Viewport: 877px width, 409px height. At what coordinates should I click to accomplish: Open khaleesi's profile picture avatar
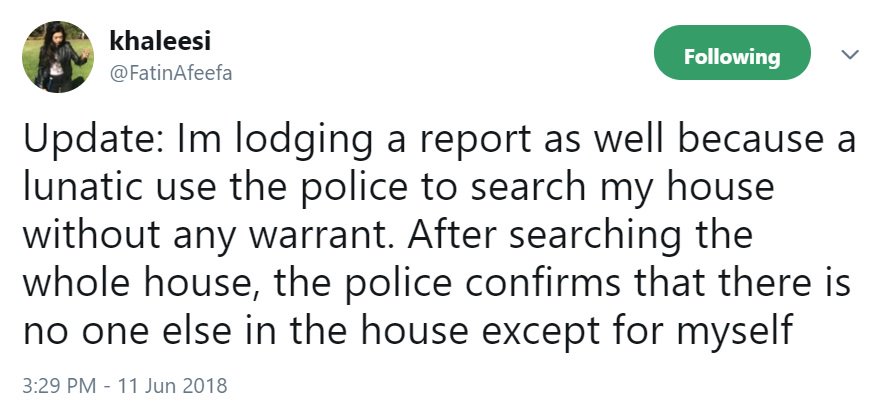[x=58, y=57]
